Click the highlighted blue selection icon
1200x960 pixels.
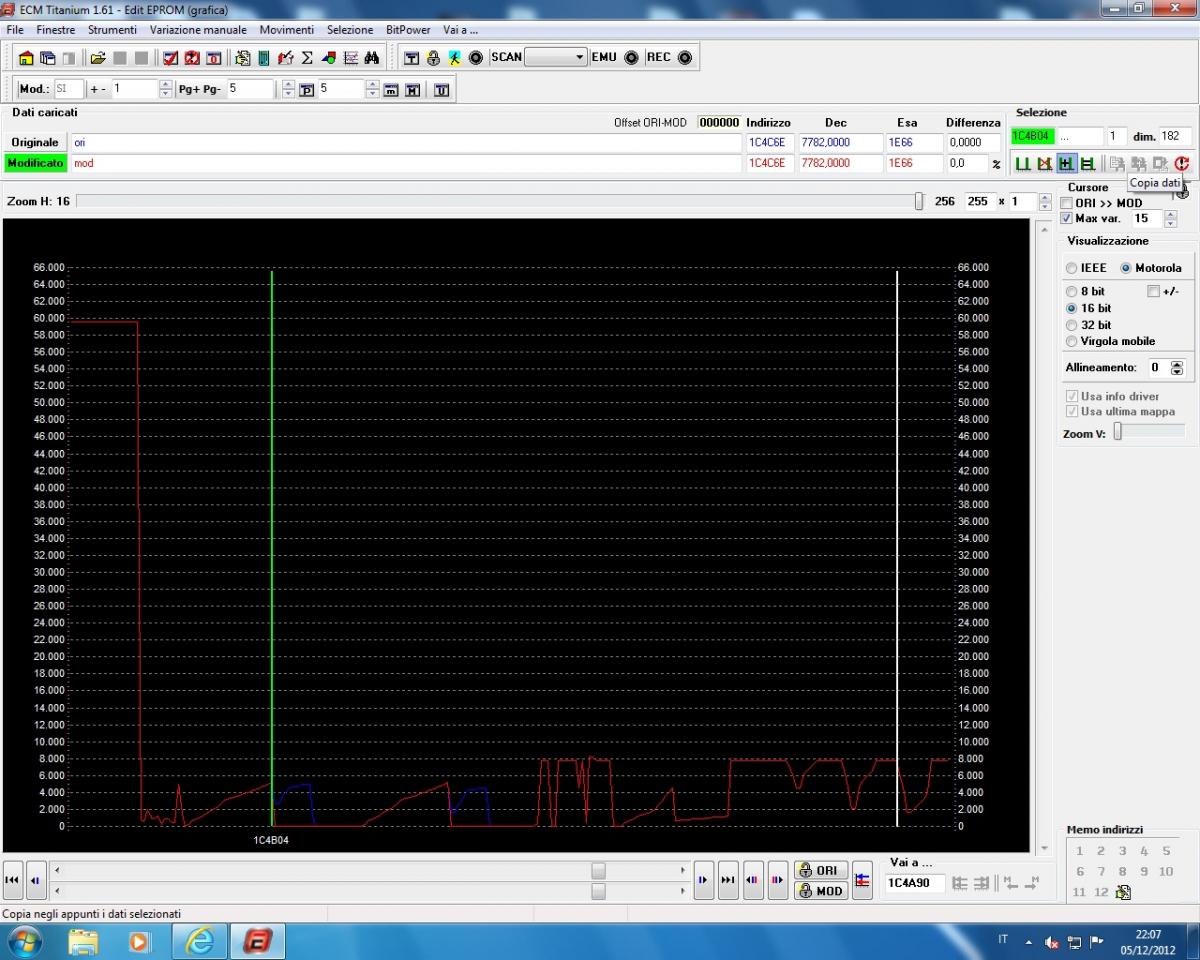1066,163
